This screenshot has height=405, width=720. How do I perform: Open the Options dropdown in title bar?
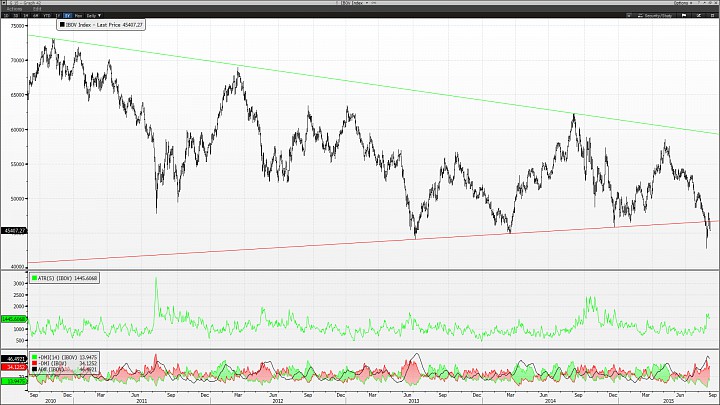click(x=684, y=3)
